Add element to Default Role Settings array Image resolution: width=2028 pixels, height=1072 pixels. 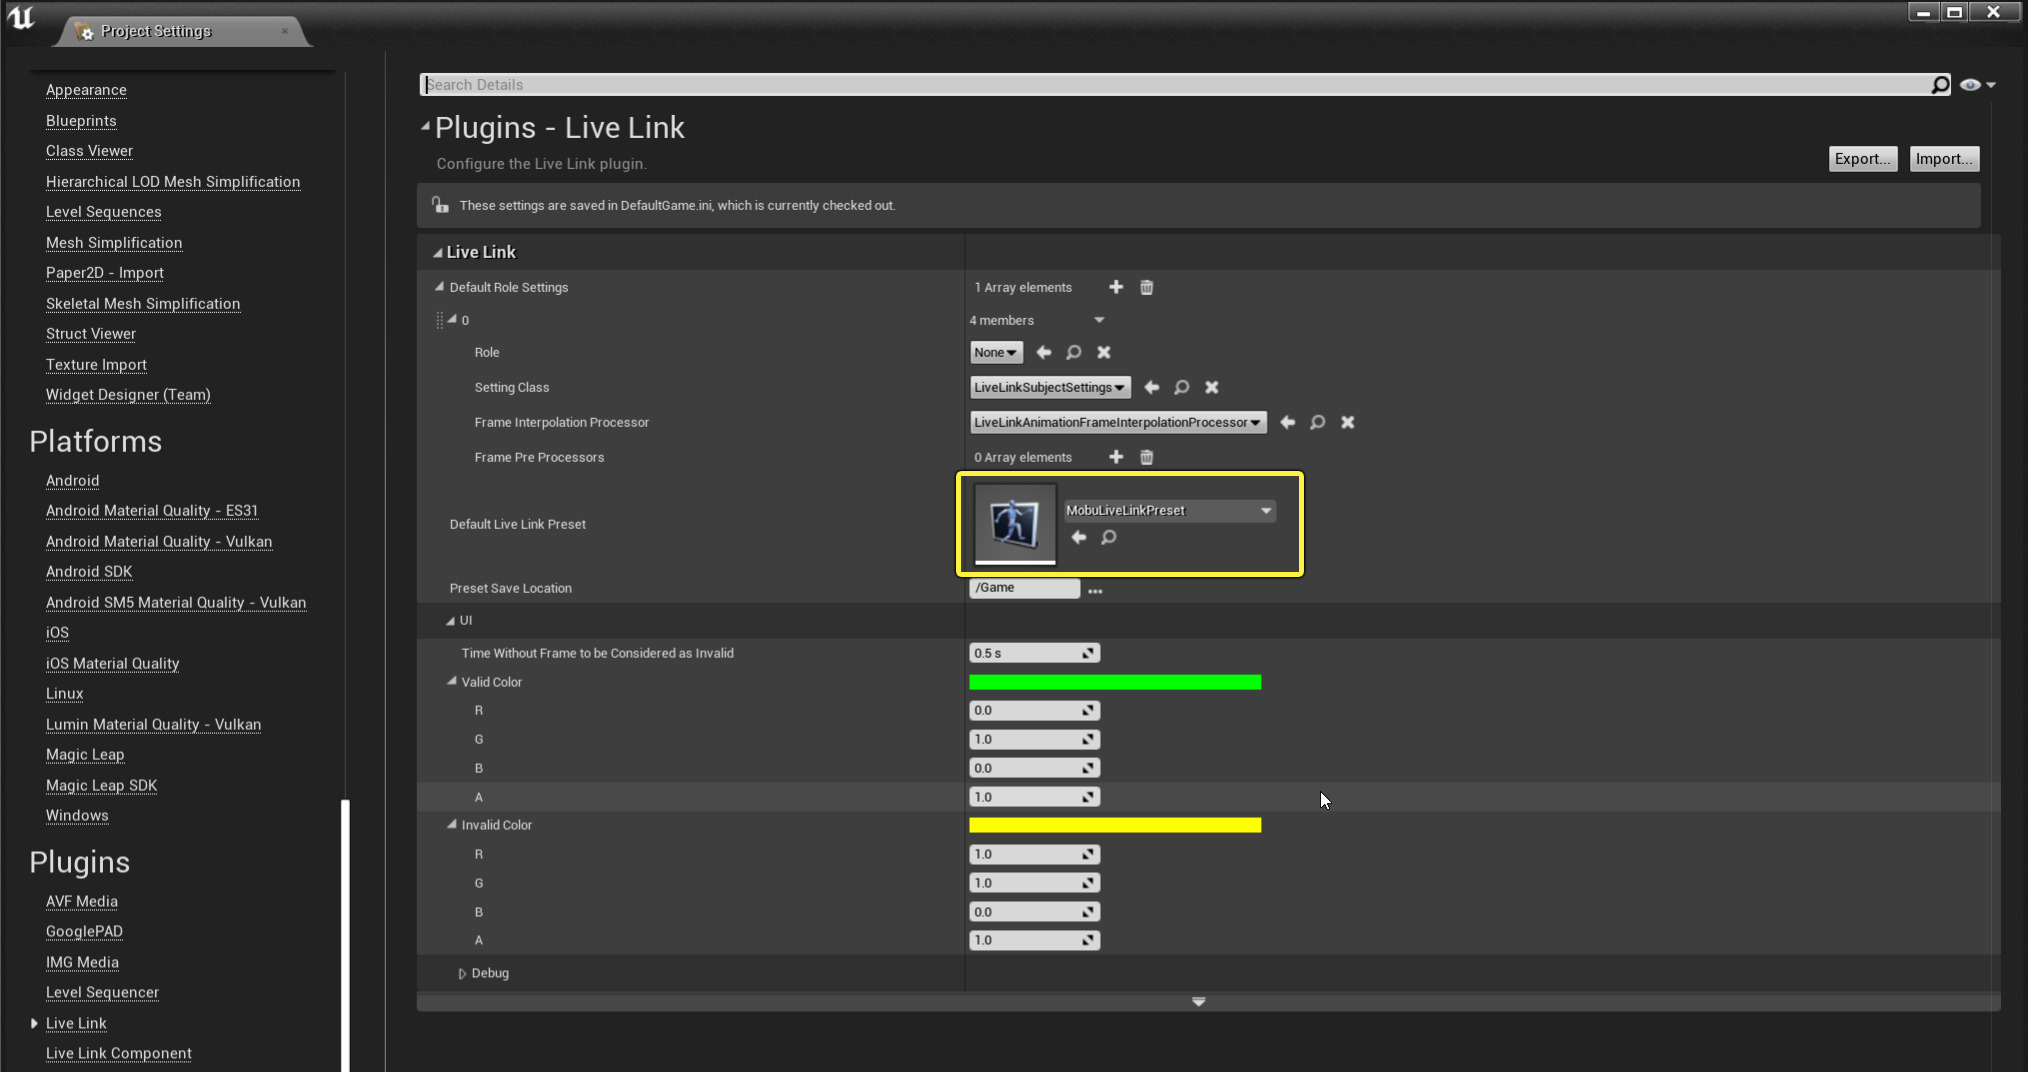(1116, 287)
